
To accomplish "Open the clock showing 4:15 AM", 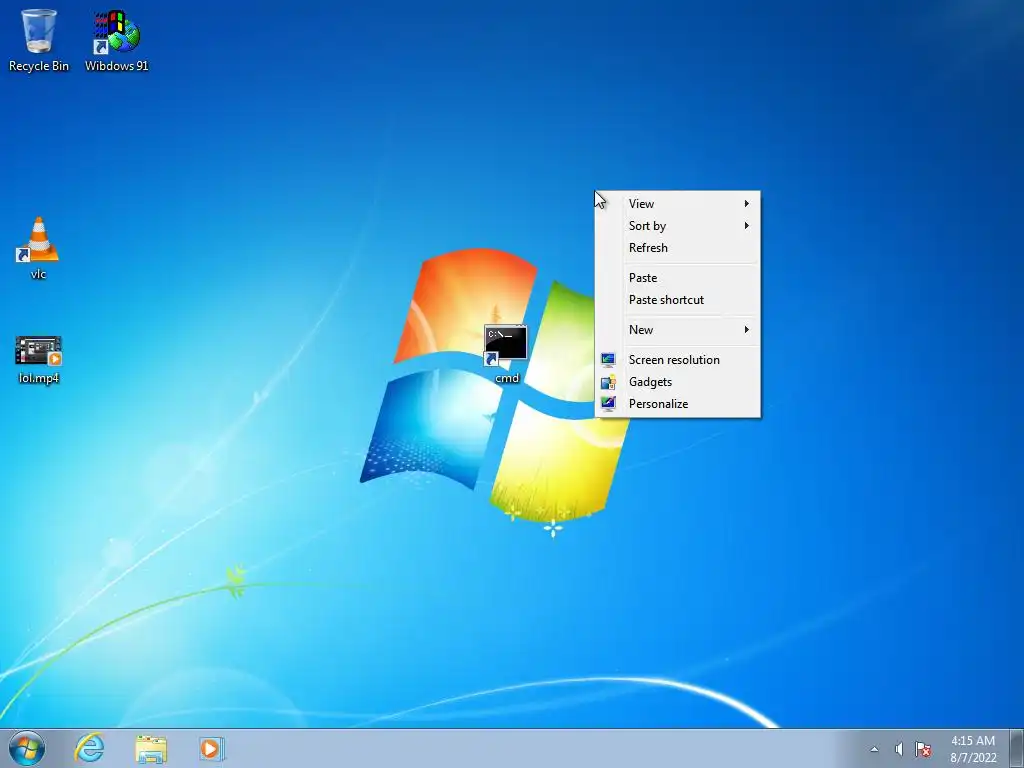I will point(973,749).
